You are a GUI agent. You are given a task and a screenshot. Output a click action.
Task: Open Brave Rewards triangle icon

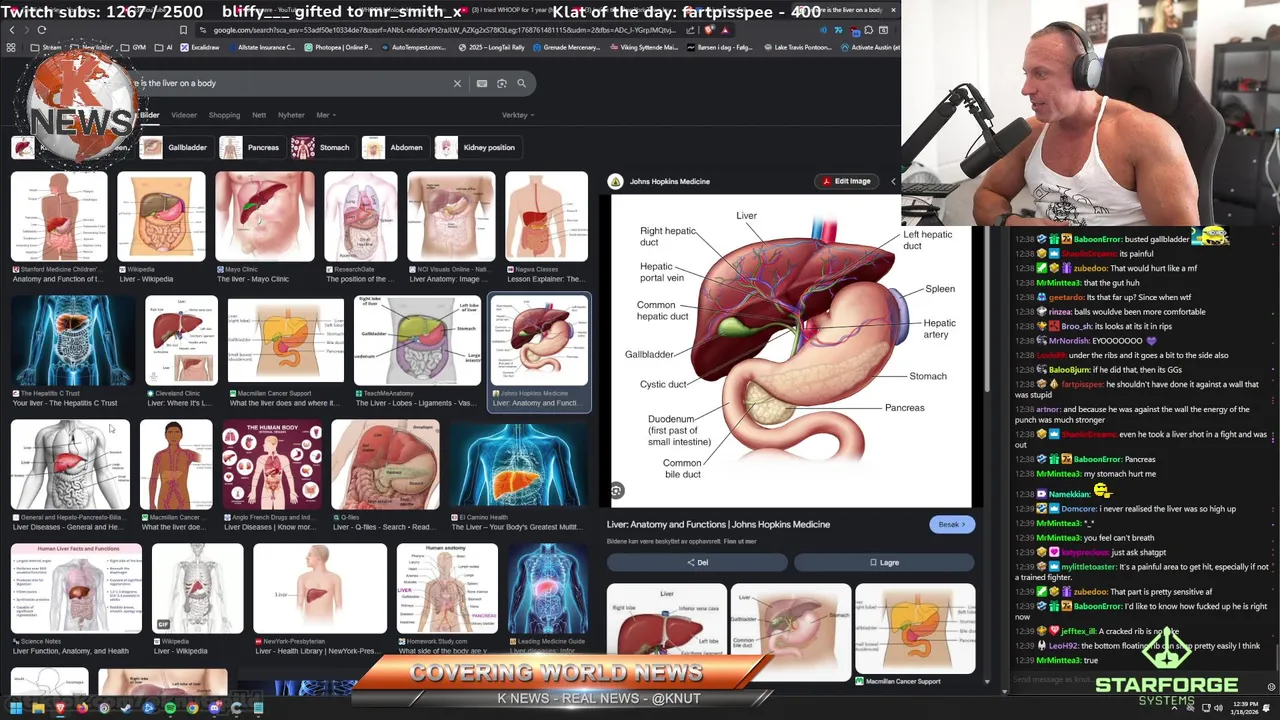[726, 30]
